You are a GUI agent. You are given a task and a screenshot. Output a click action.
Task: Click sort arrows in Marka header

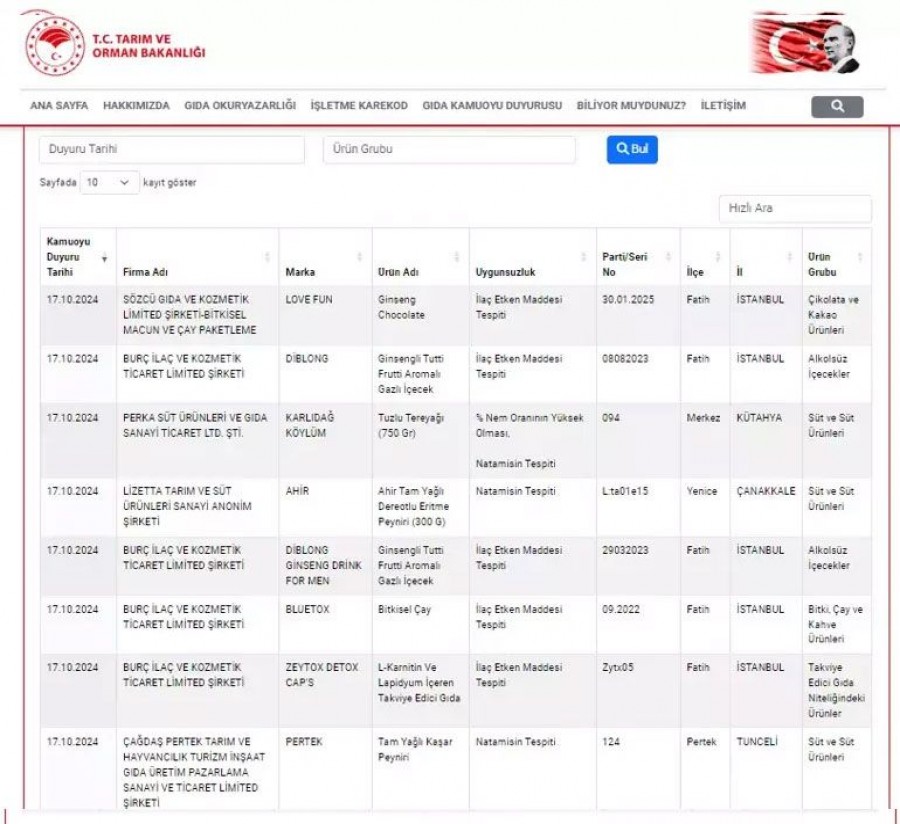tap(360, 257)
